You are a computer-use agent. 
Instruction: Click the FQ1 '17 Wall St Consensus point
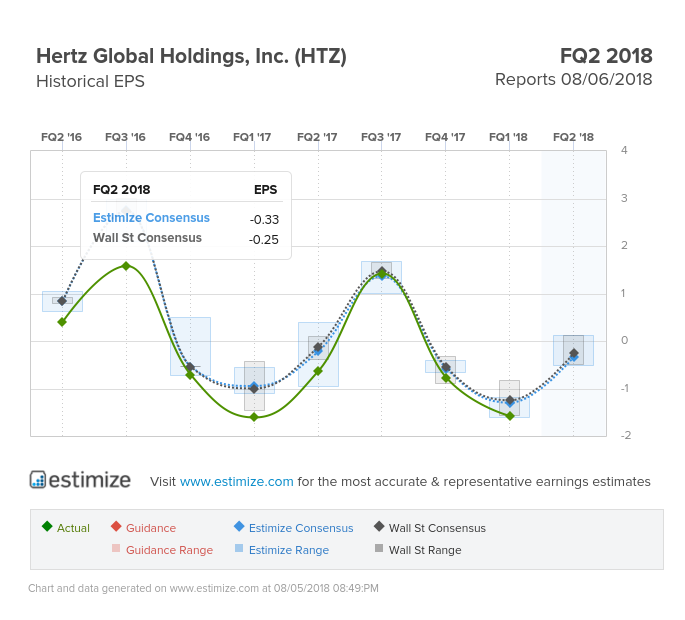pyautogui.click(x=254, y=389)
